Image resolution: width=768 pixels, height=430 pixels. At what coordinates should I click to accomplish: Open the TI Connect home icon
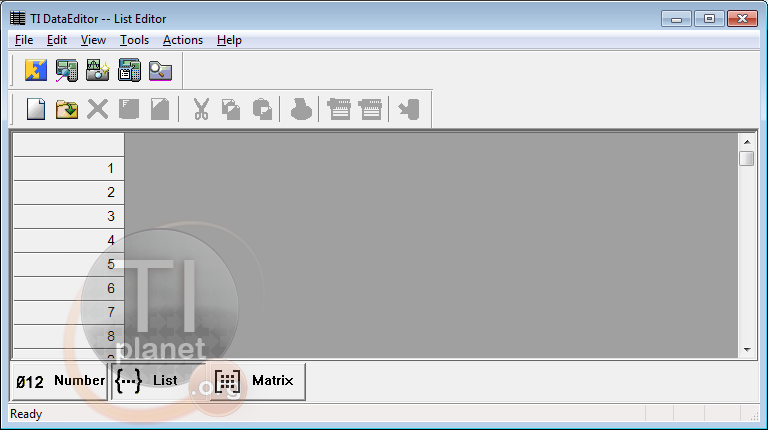pos(36,71)
